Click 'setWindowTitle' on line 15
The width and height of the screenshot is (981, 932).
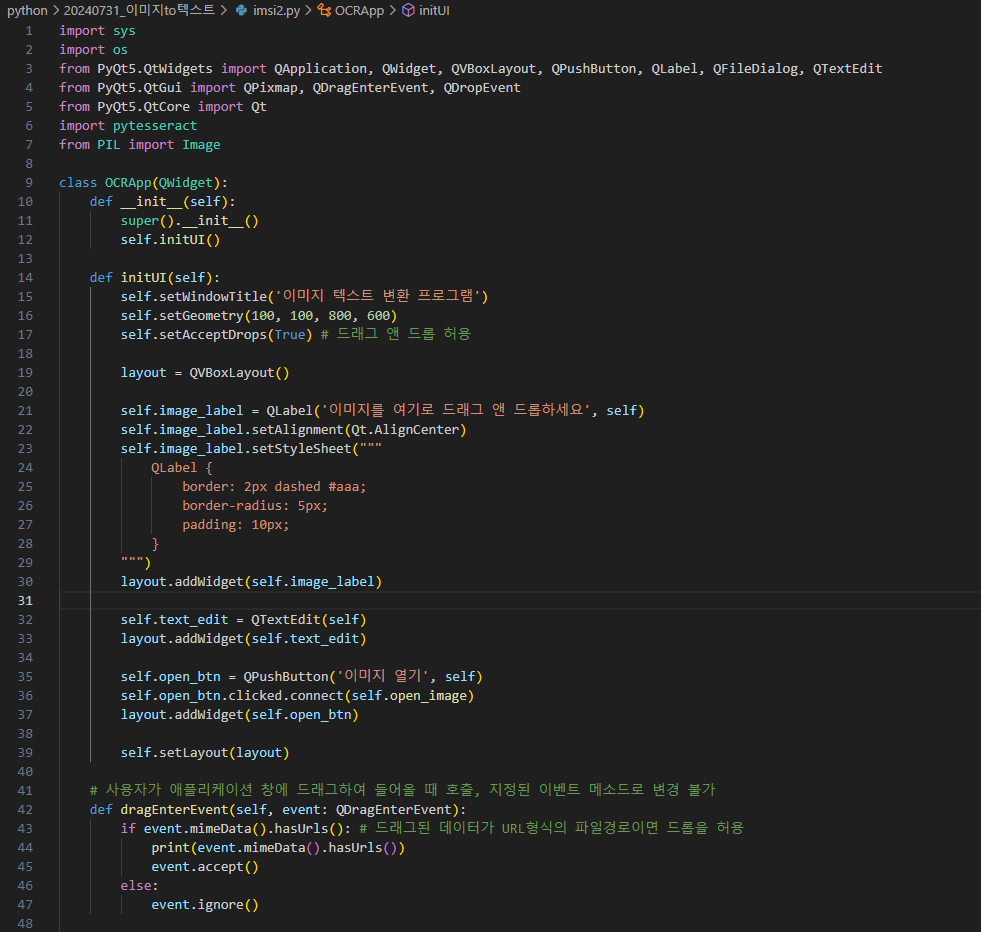[213, 296]
